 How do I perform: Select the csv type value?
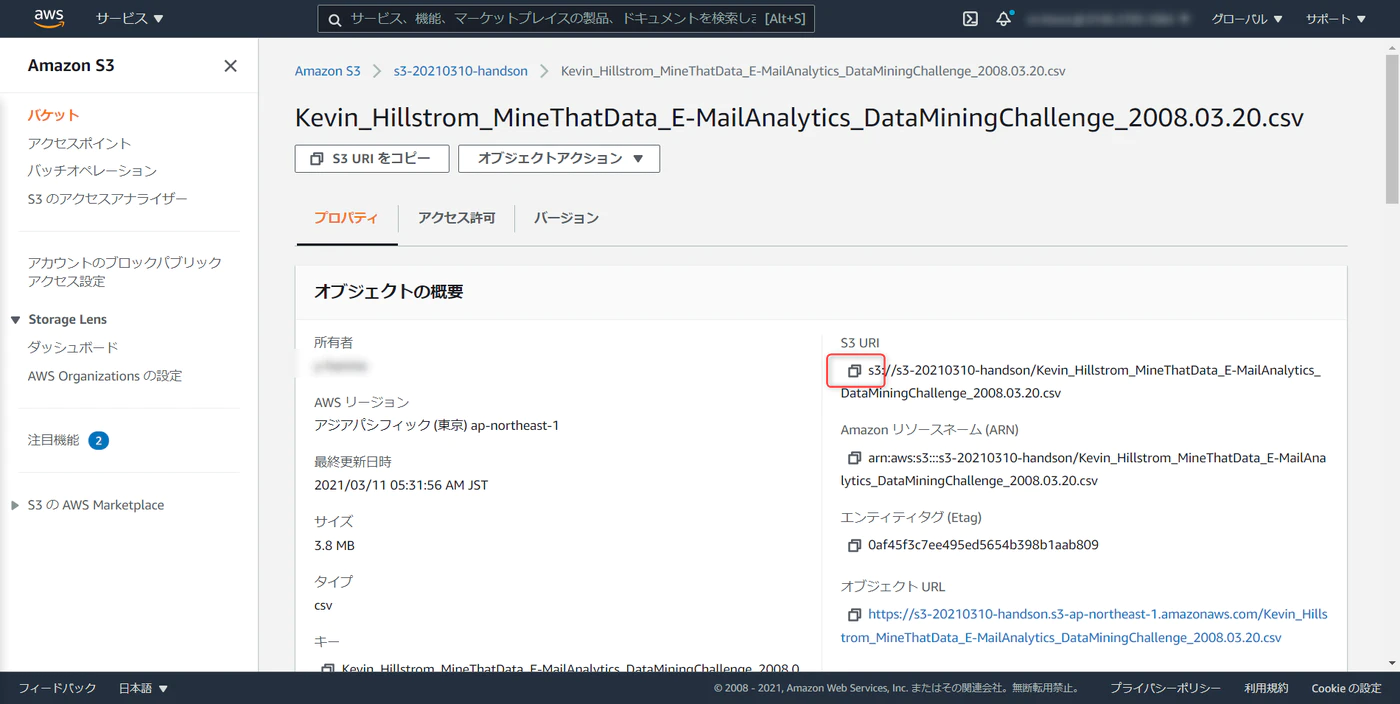click(323, 606)
